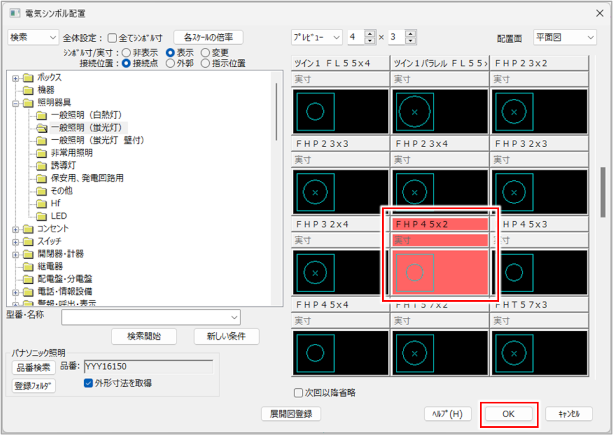Open the 検索 dropdown at top left
The image size is (613, 435).
tap(32, 37)
